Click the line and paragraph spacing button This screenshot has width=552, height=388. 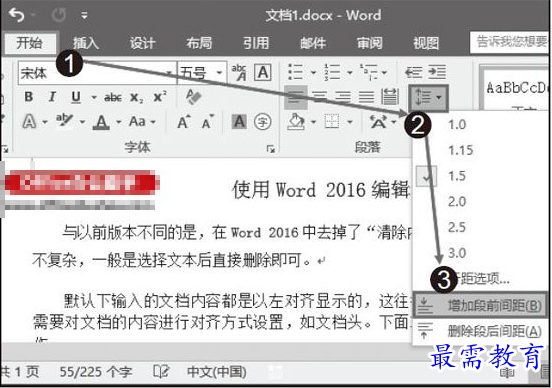tap(428, 98)
